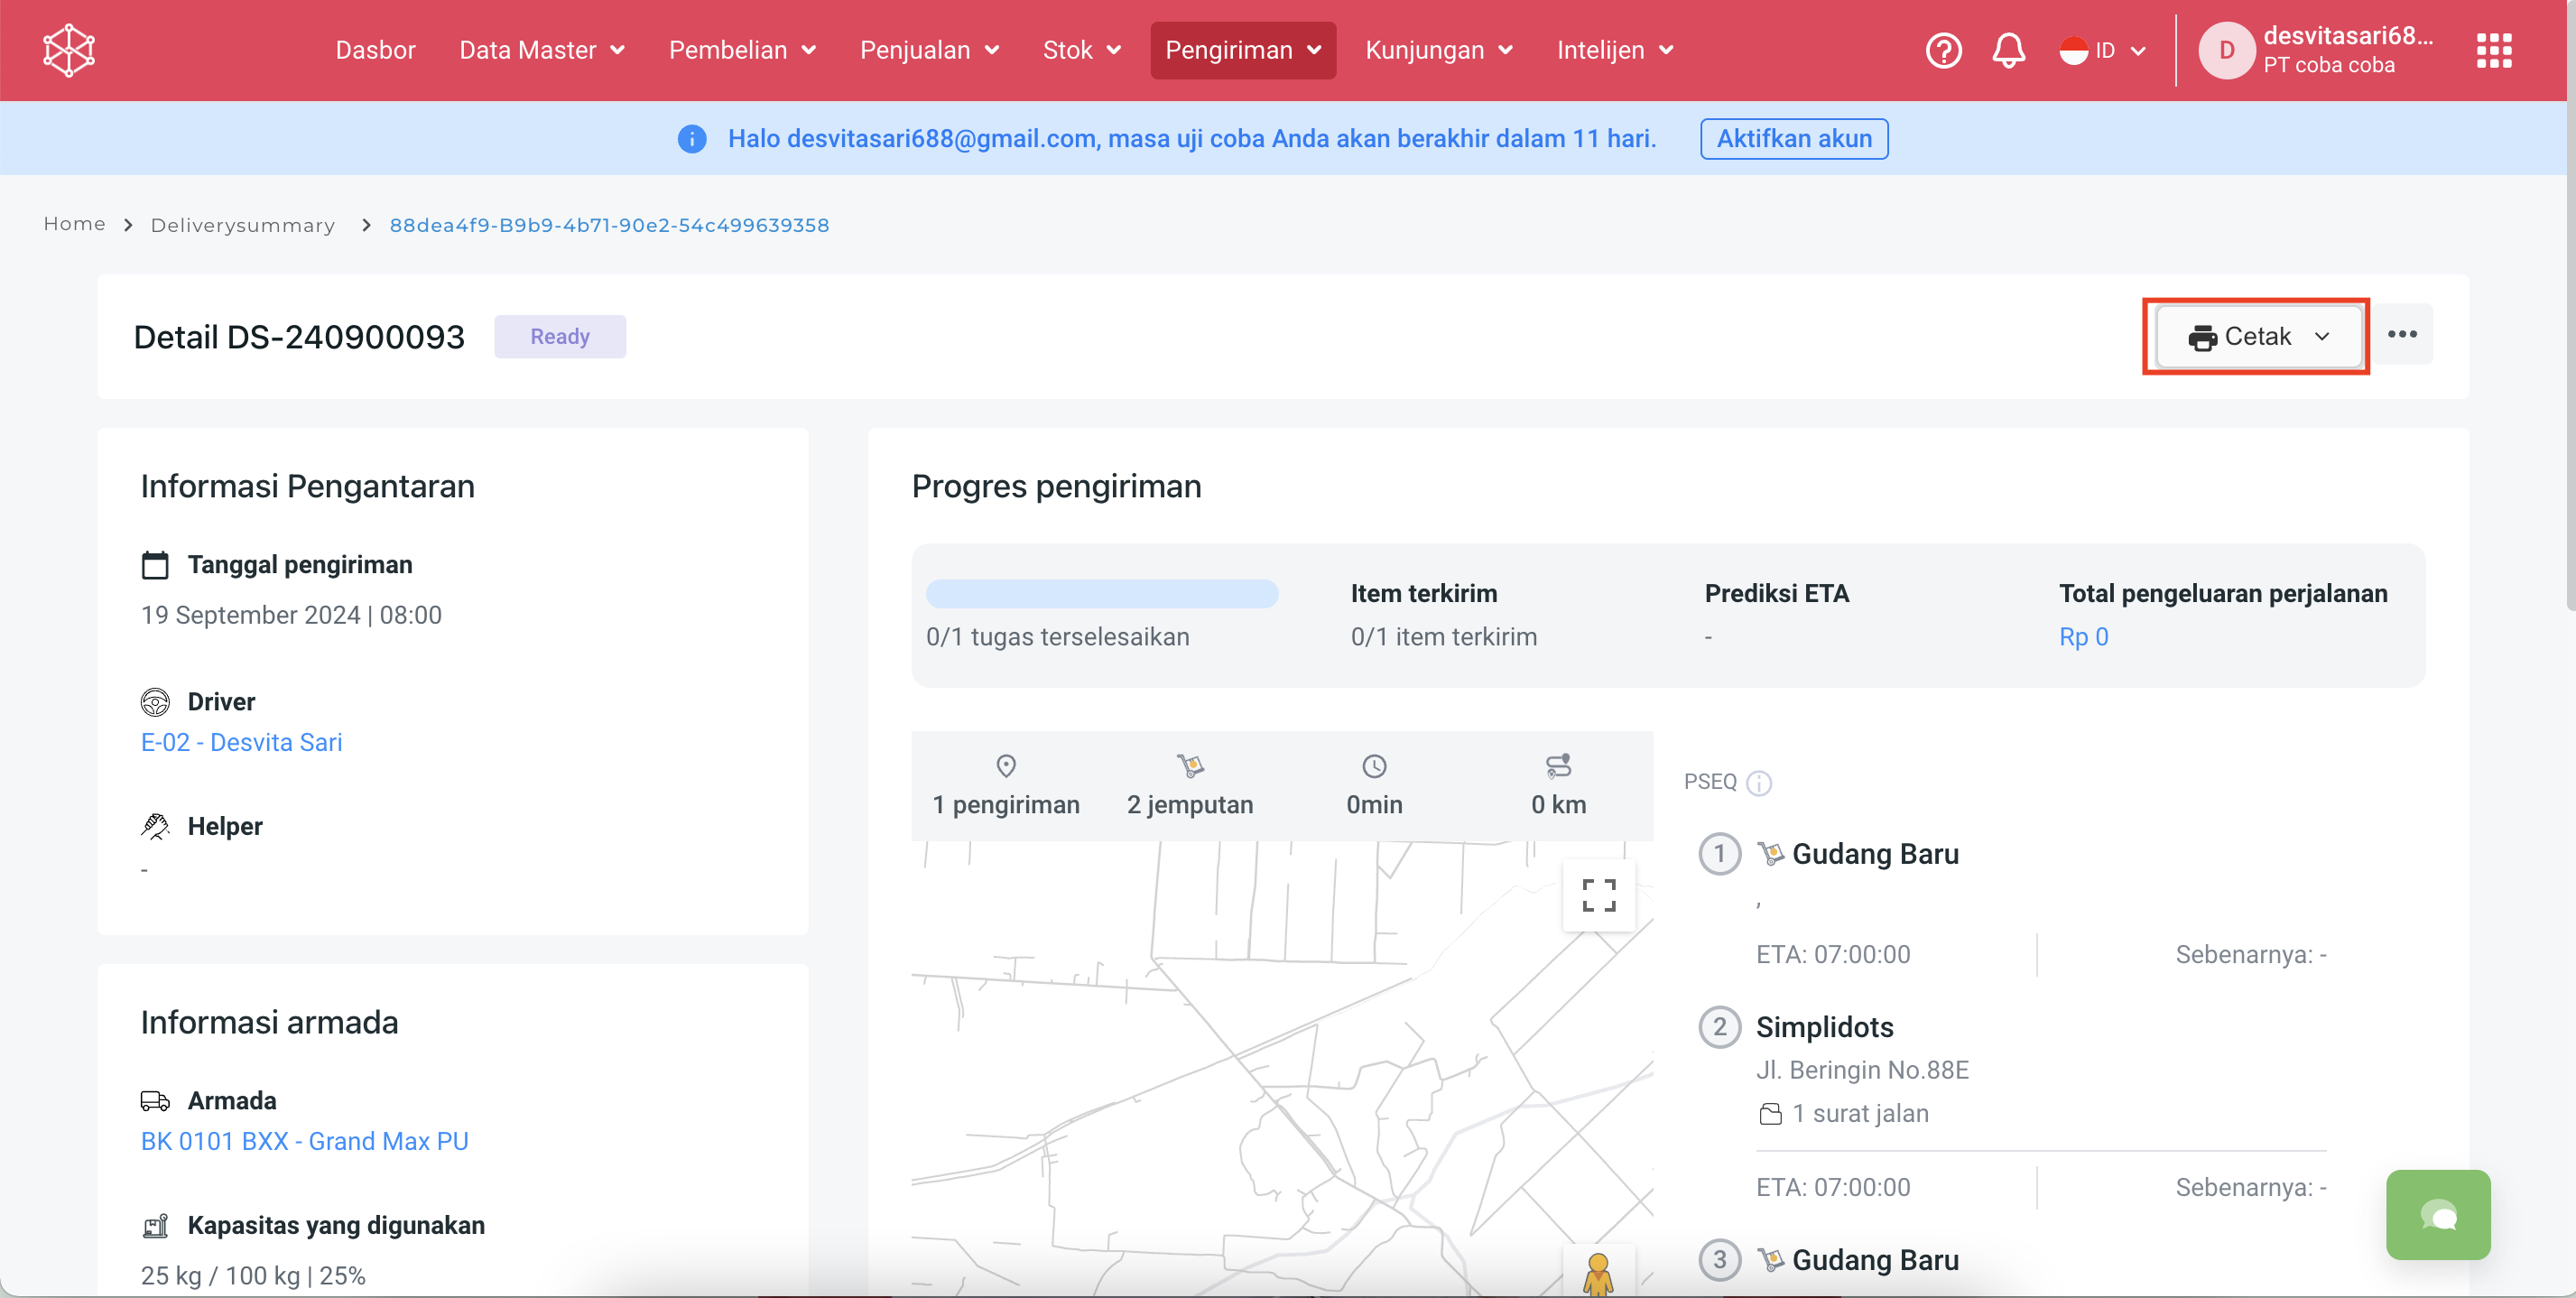This screenshot has width=2576, height=1298.
Task: Open the ID language selector
Action: [x=2103, y=50]
